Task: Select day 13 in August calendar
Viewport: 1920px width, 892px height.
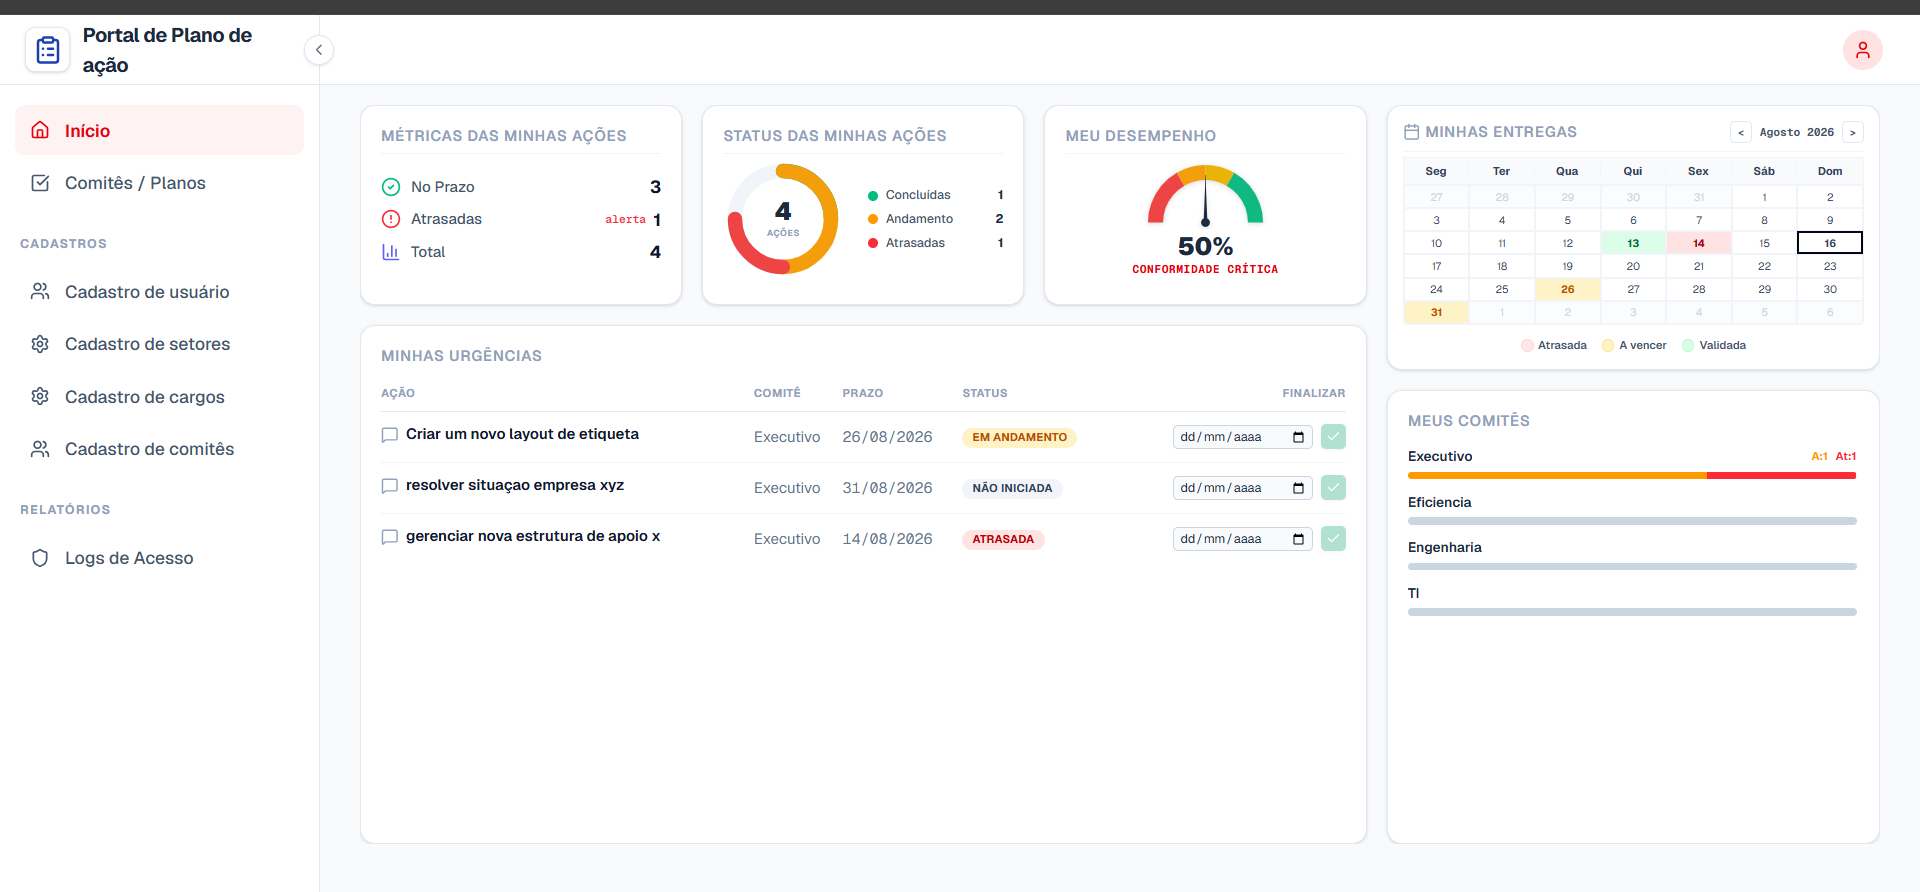Action: pos(1633,243)
